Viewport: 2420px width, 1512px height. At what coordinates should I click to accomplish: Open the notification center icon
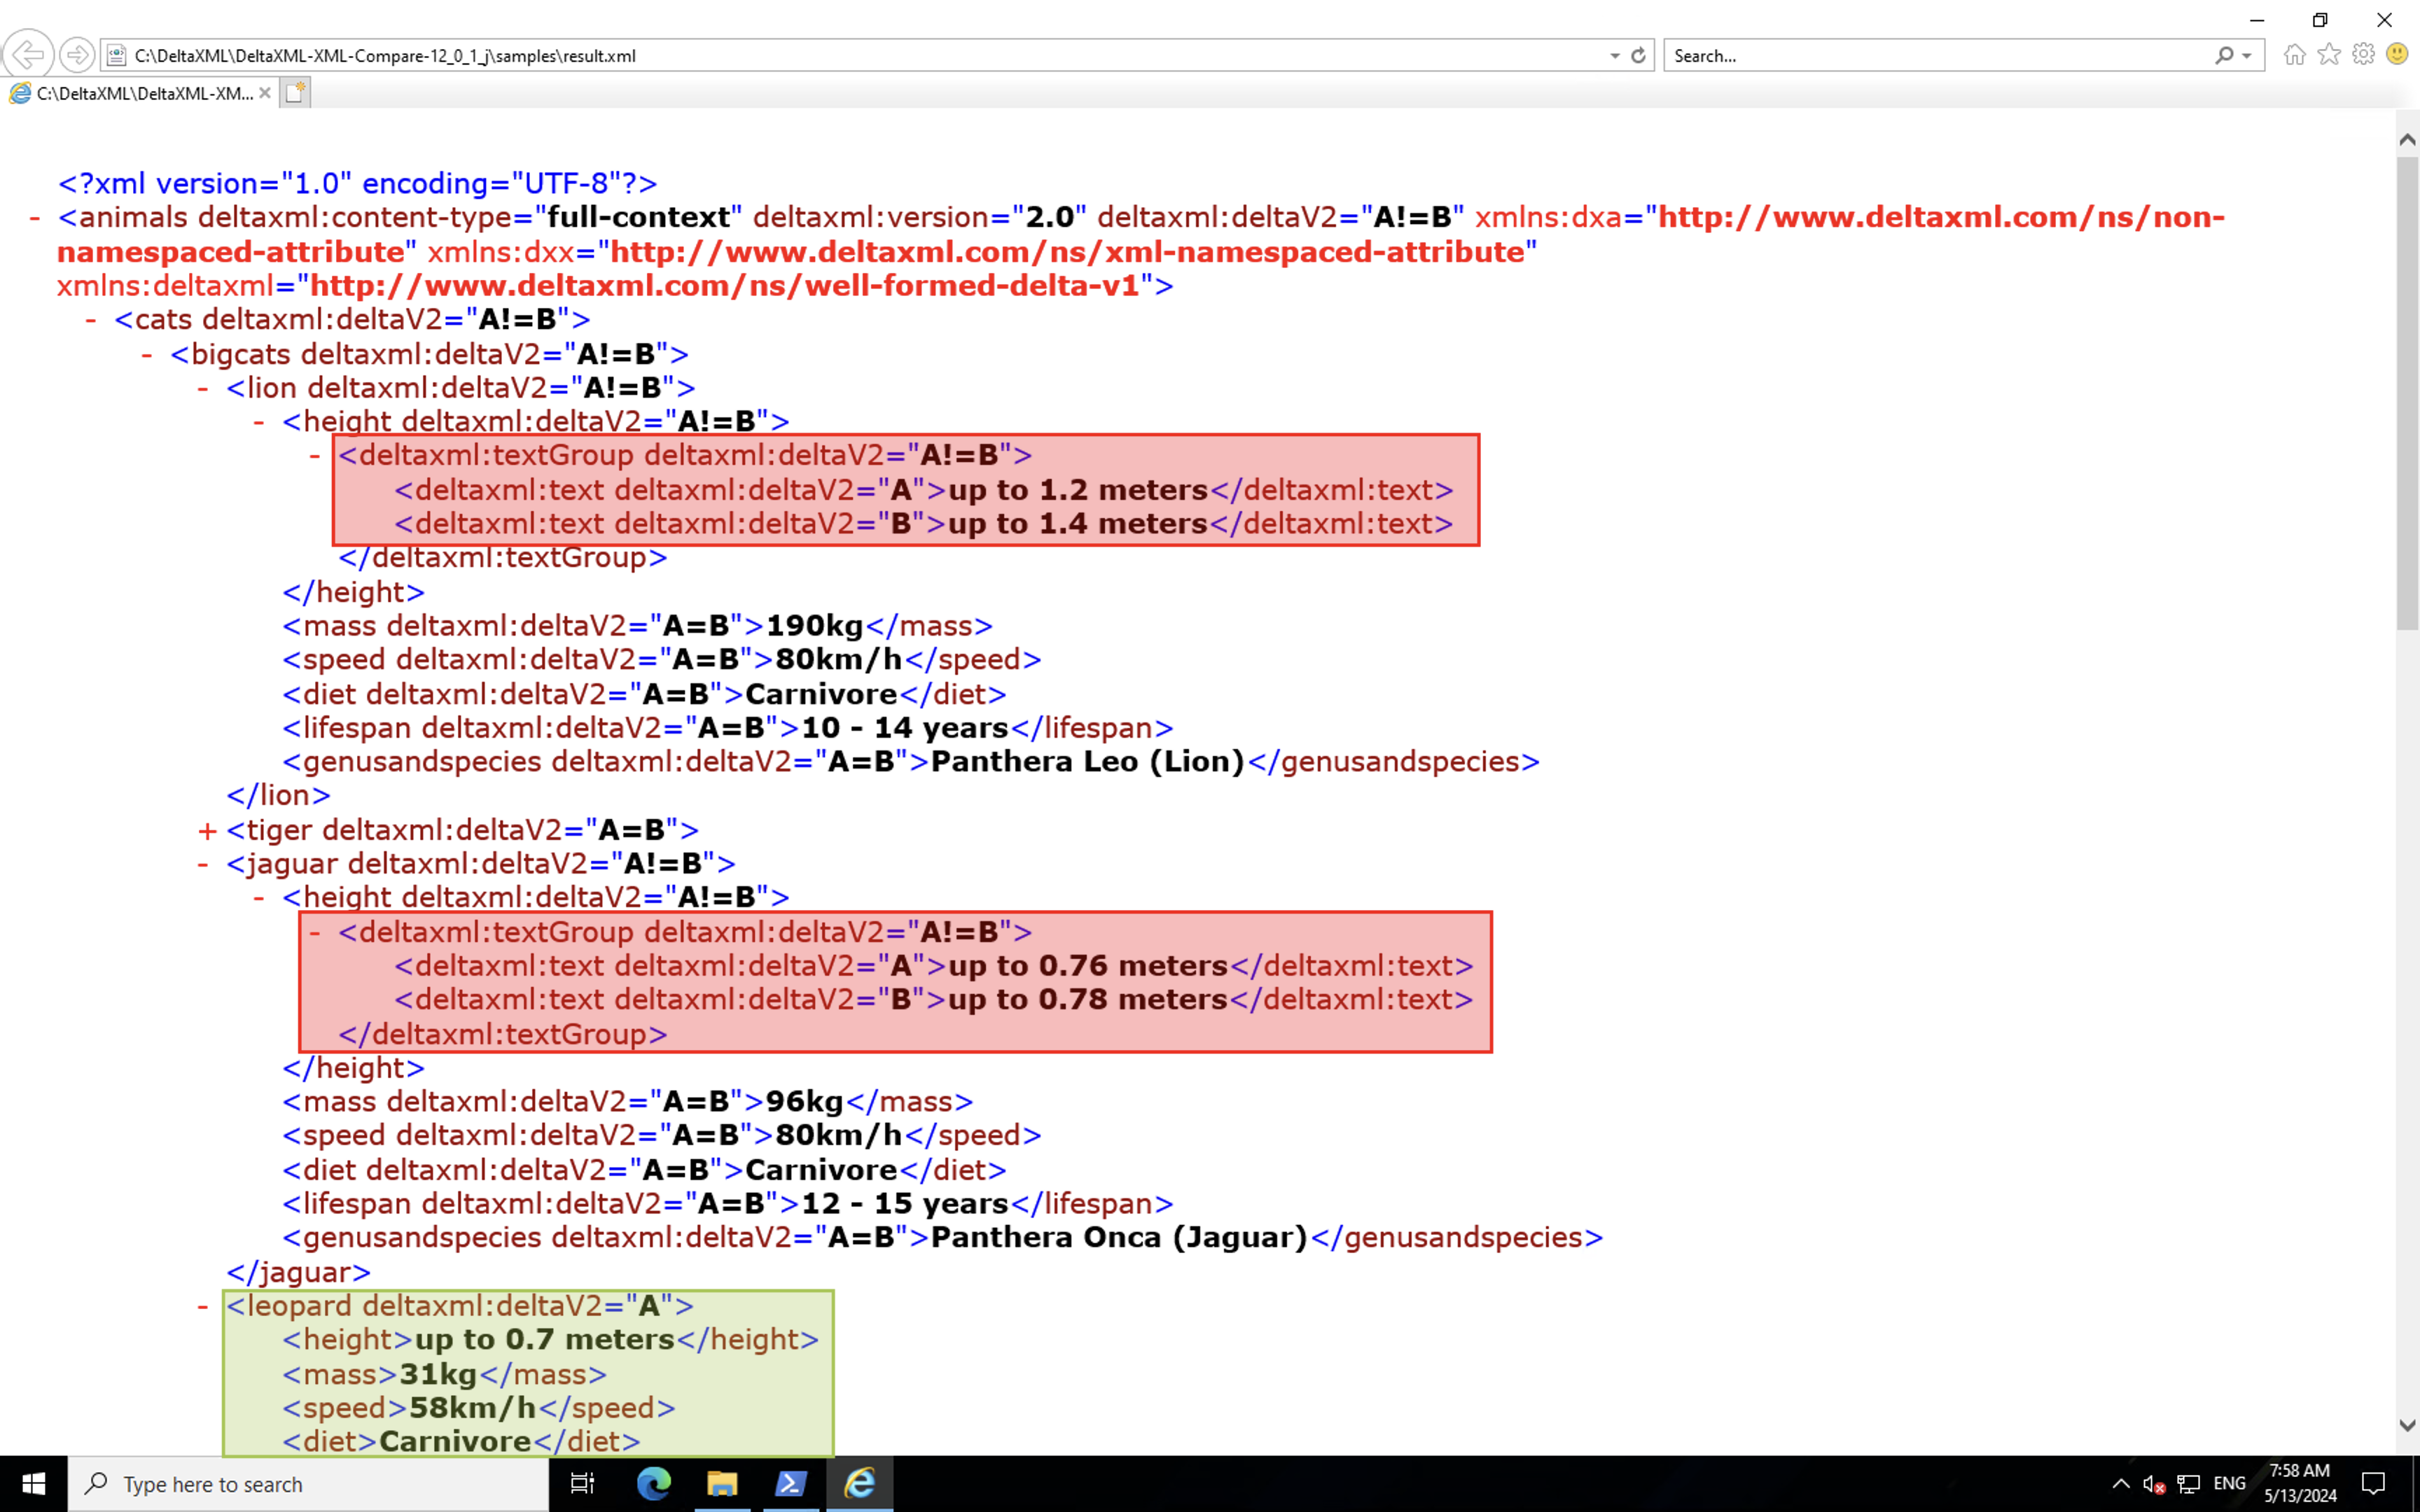[x=2373, y=1484]
